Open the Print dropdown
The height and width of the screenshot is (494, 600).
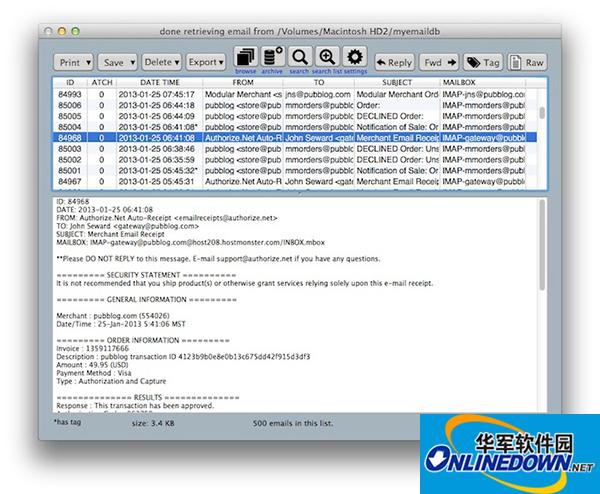(x=73, y=62)
